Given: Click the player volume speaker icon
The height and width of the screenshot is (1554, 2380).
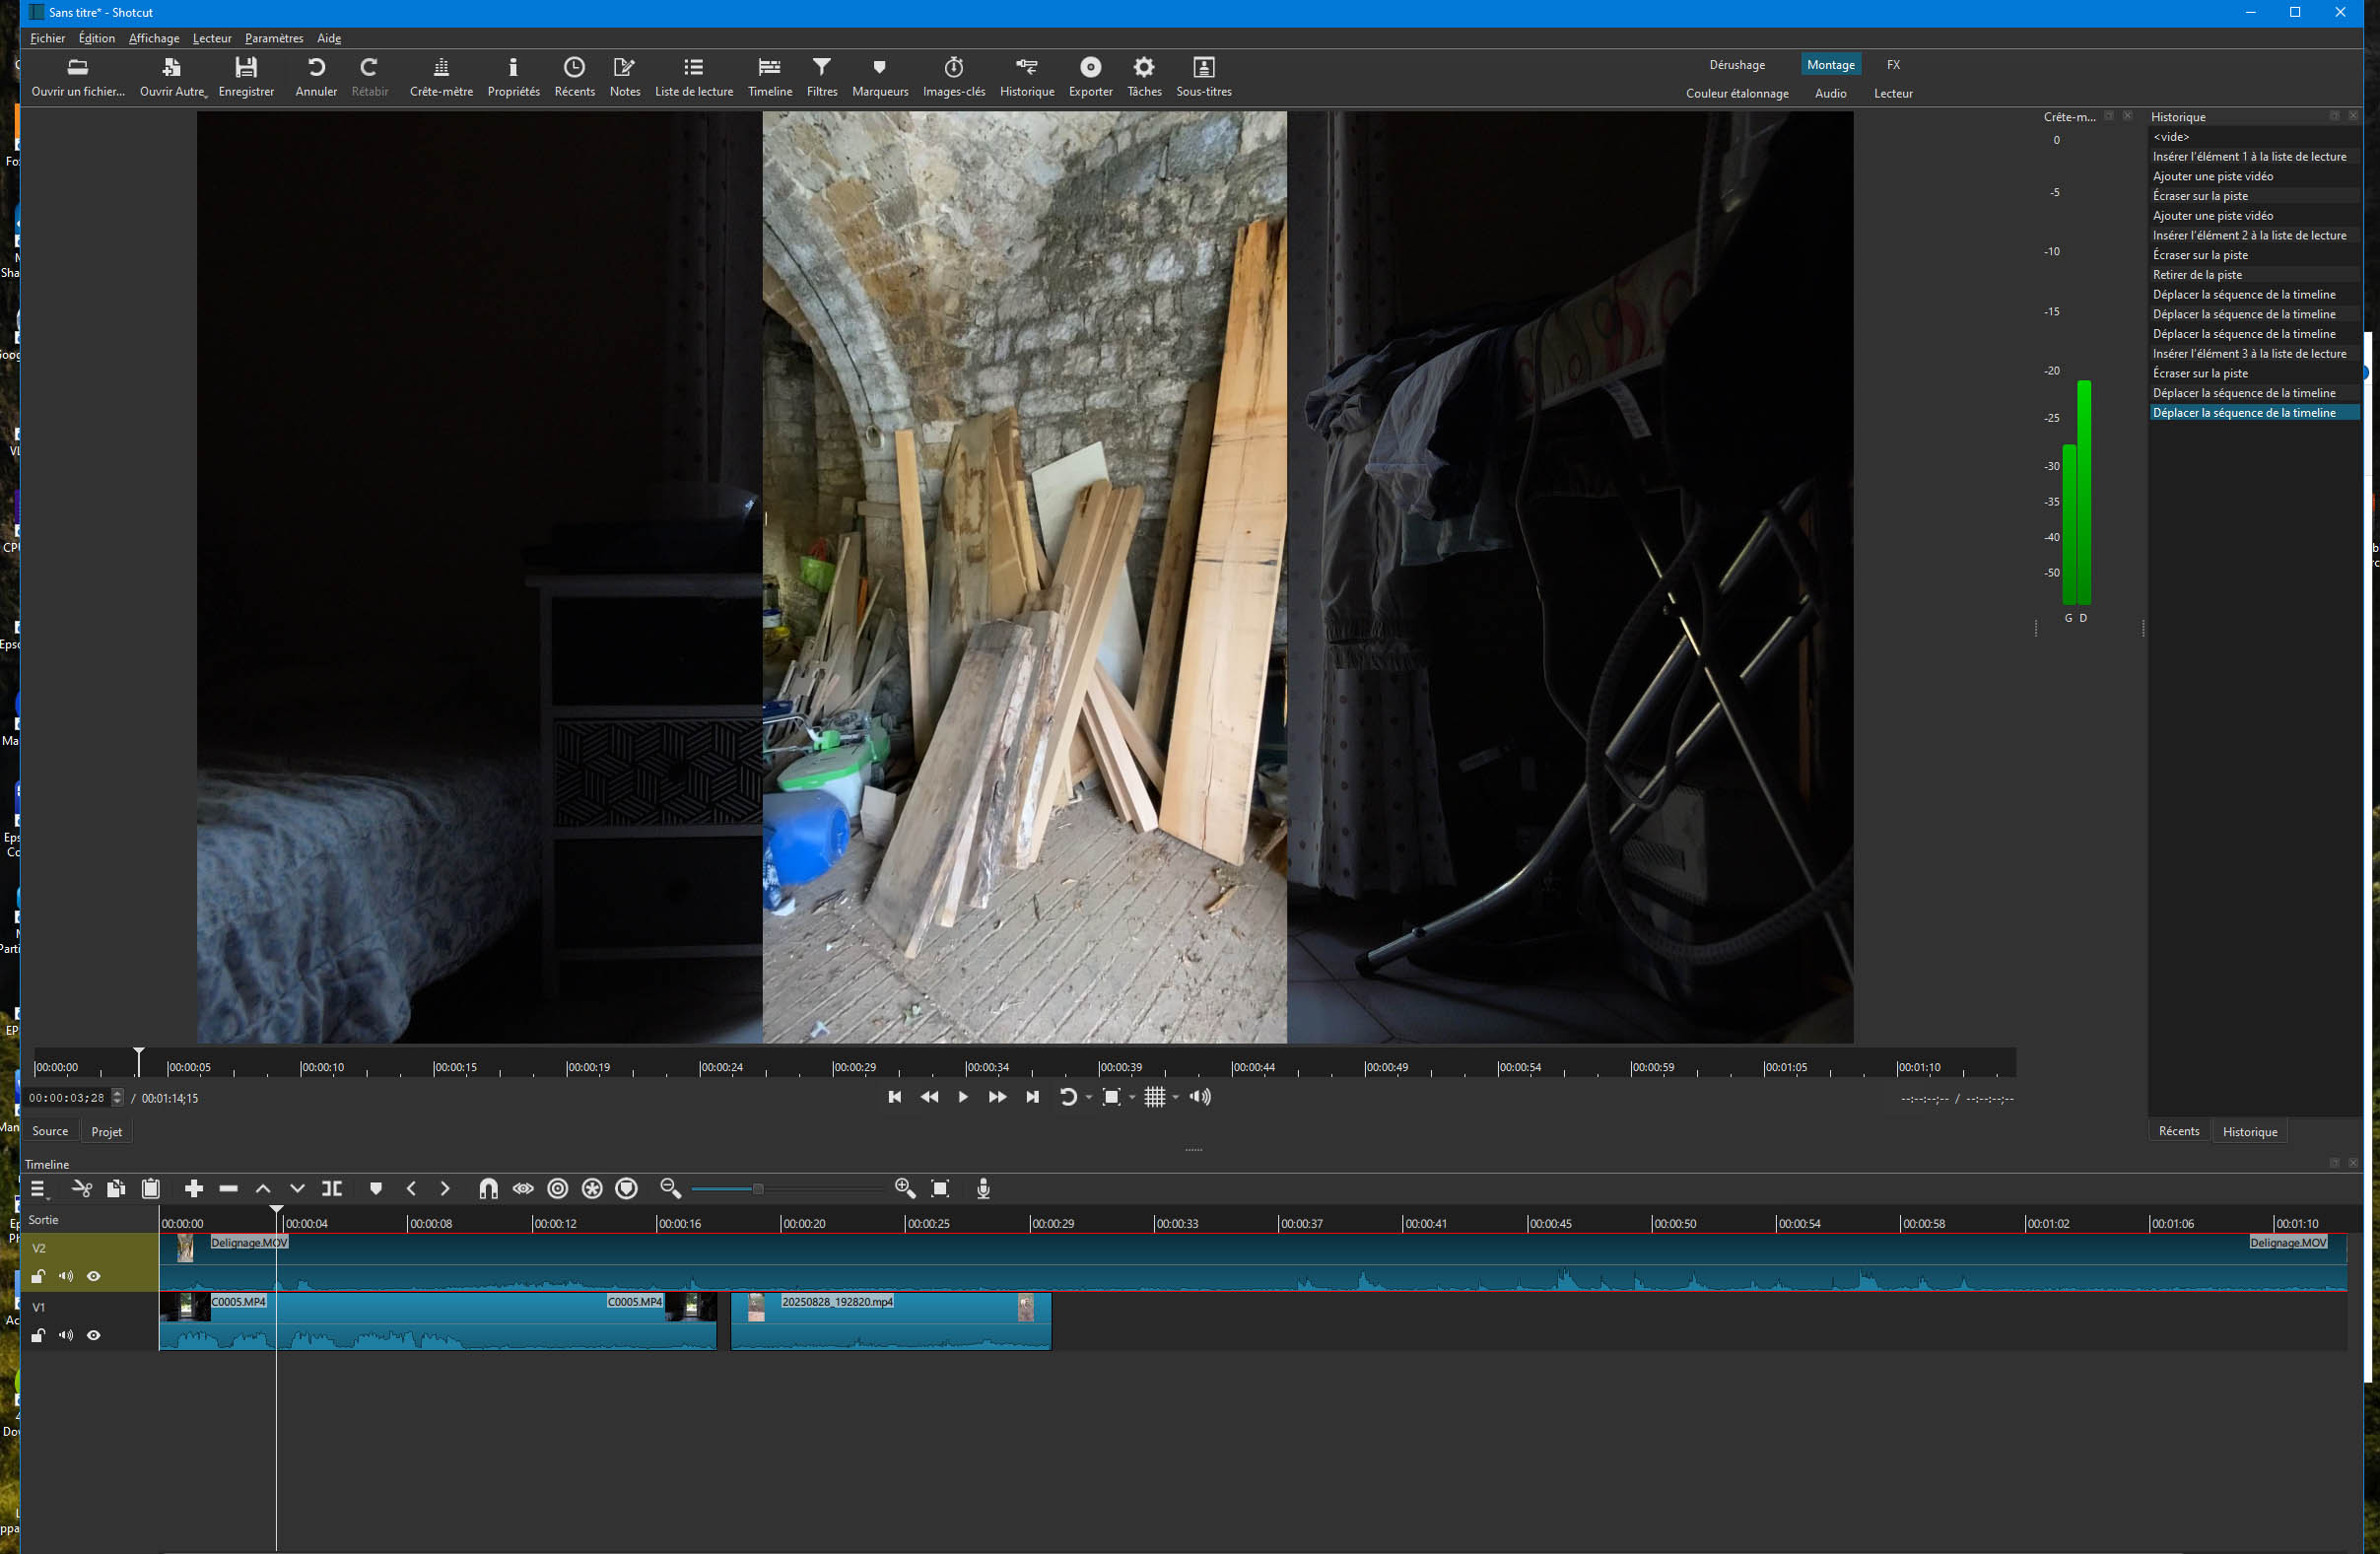Looking at the screenshot, I should tap(1200, 1097).
